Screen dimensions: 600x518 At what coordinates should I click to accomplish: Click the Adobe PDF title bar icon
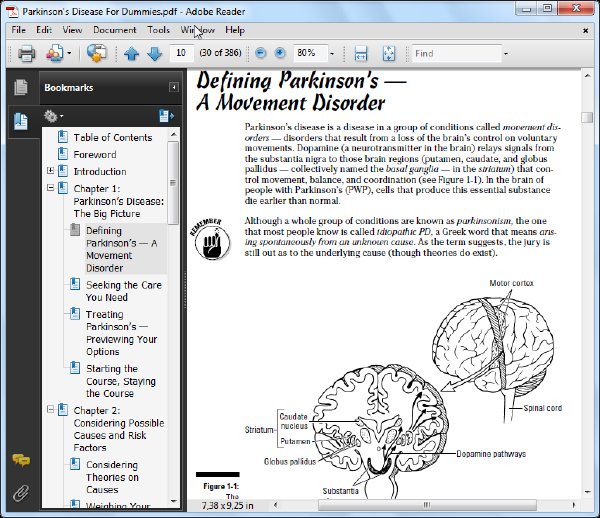(x=12, y=11)
